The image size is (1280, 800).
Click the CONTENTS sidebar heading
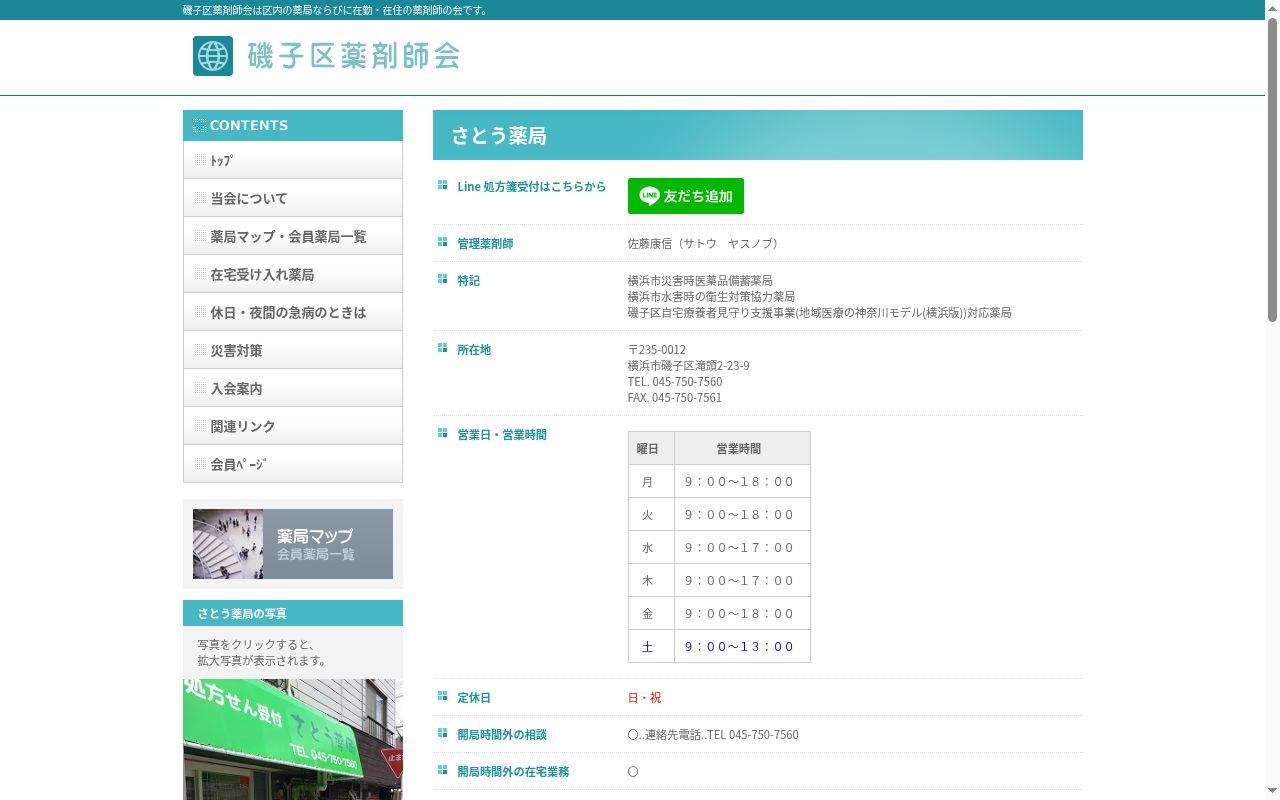pyautogui.click(x=293, y=125)
